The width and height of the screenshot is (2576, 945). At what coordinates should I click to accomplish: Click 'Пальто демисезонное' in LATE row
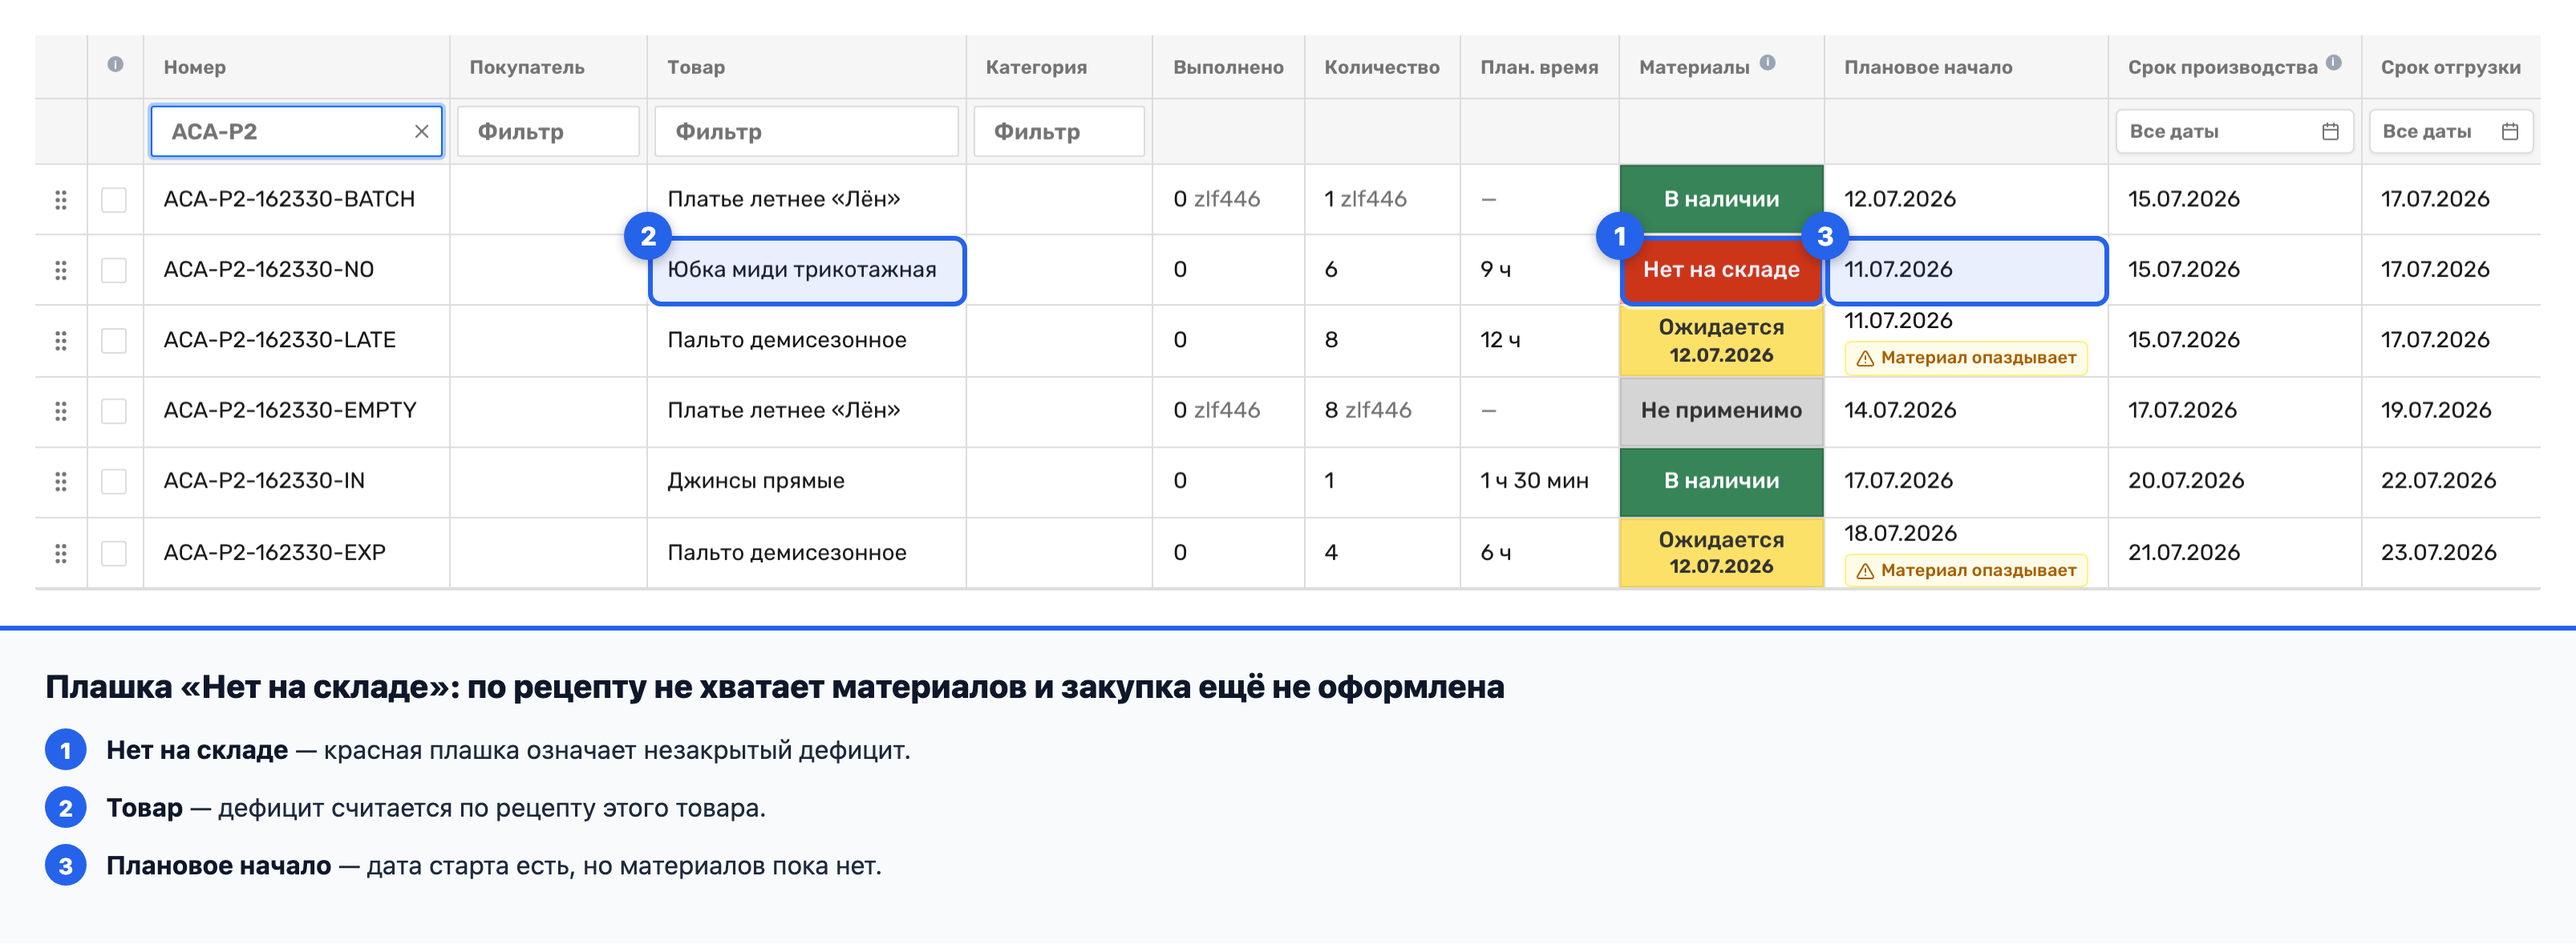click(x=787, y=340)
